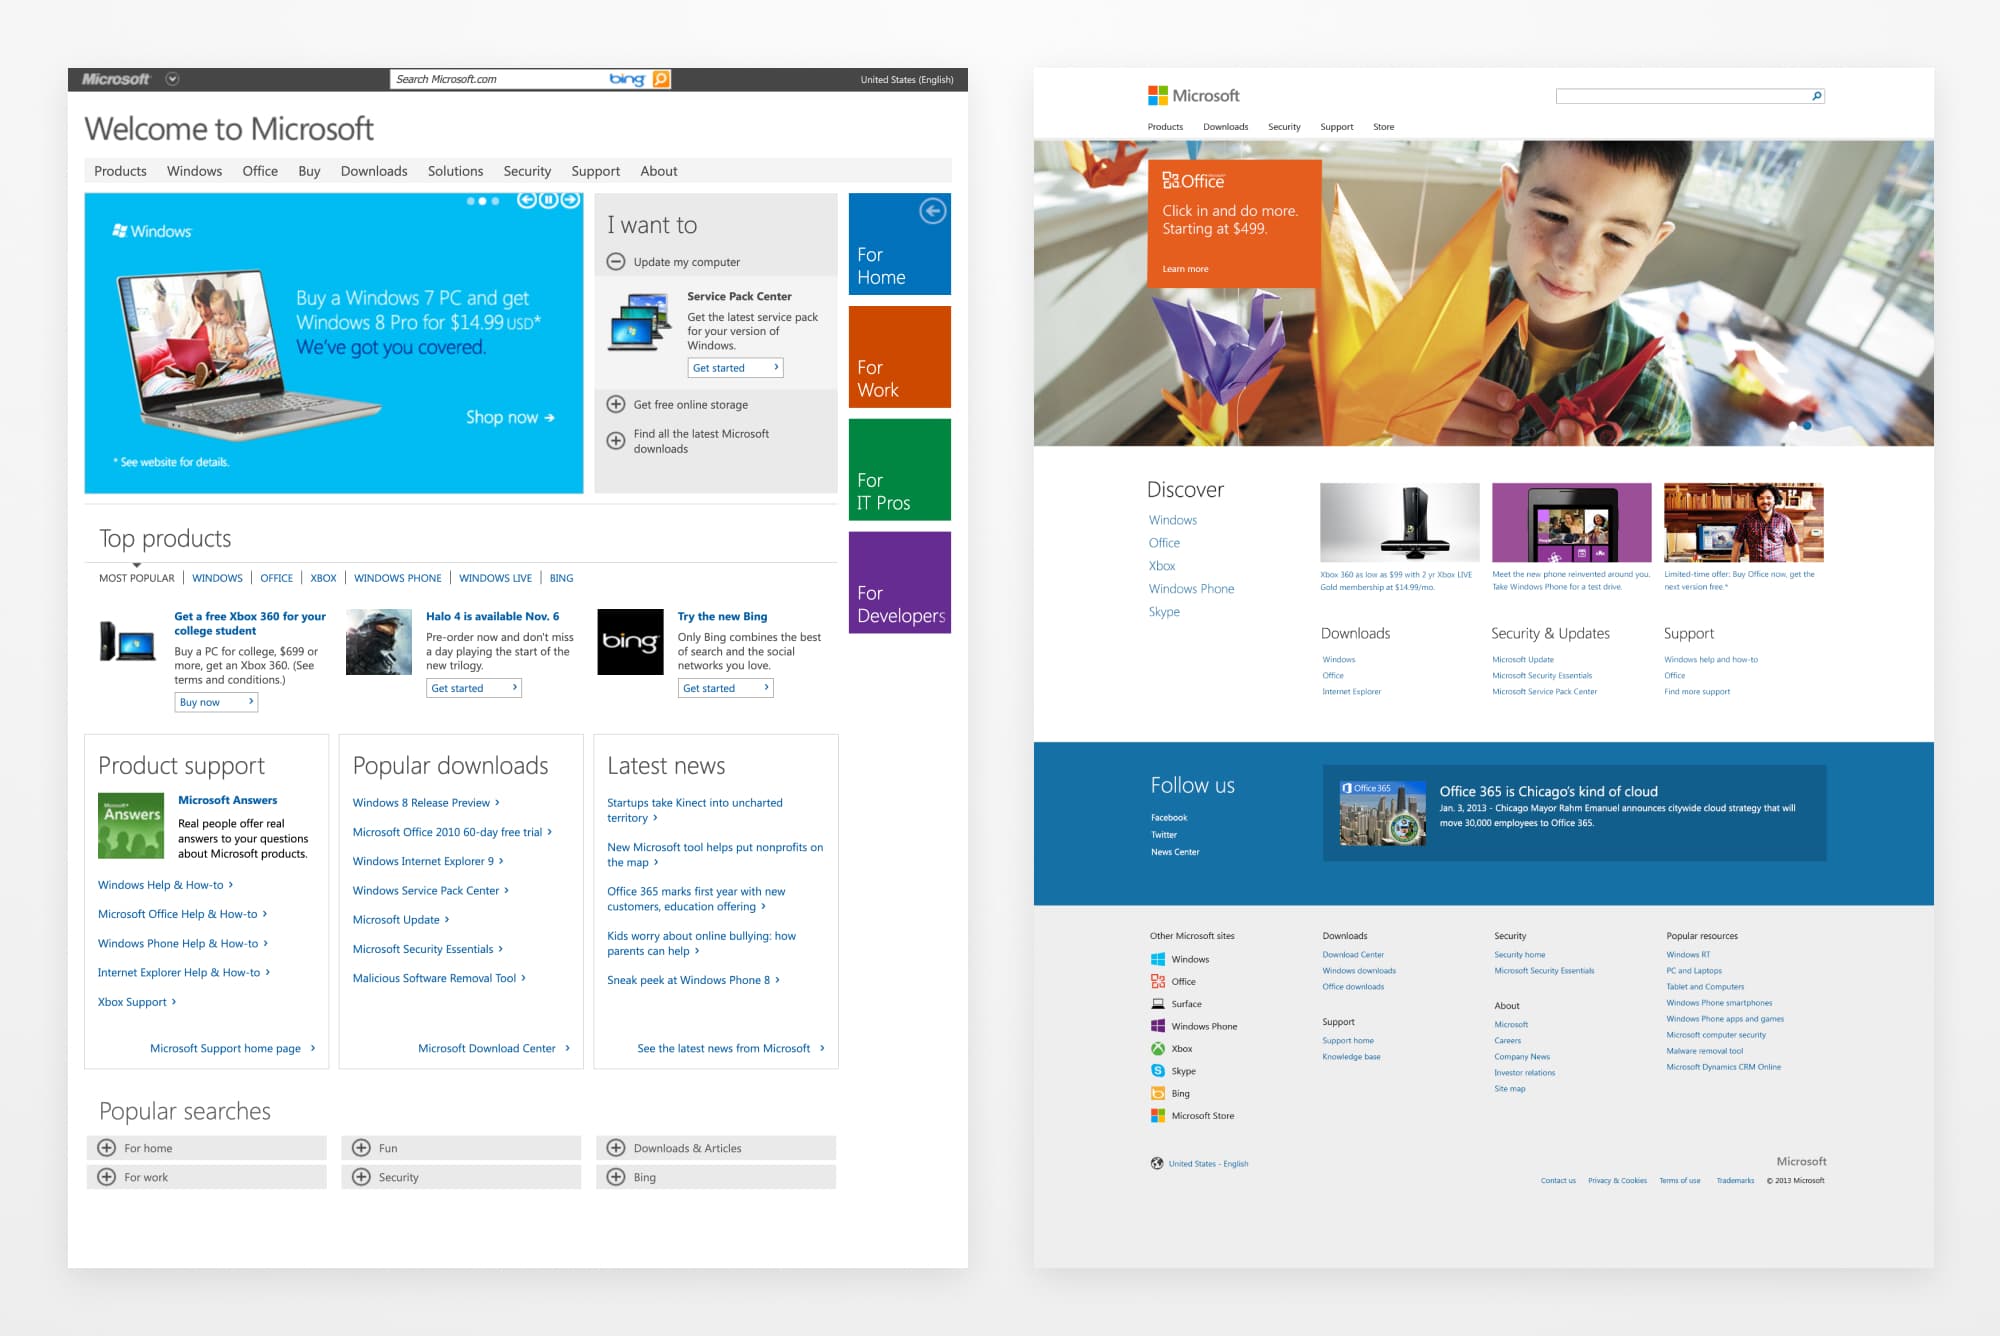Open Facebook link under Follow us
This screenshot has width=2000, height=1336.
pos(1169,818)
